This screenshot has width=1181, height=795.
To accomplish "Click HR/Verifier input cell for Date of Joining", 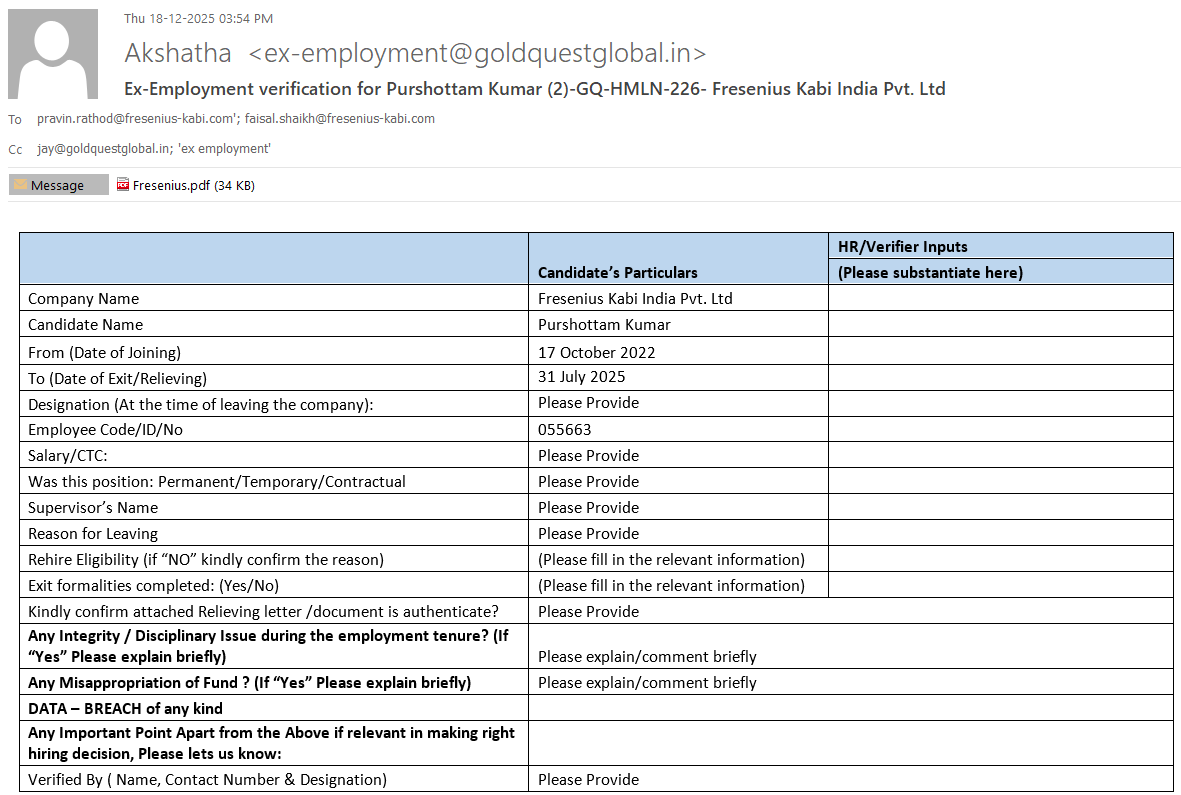I will click(1000, 351).
